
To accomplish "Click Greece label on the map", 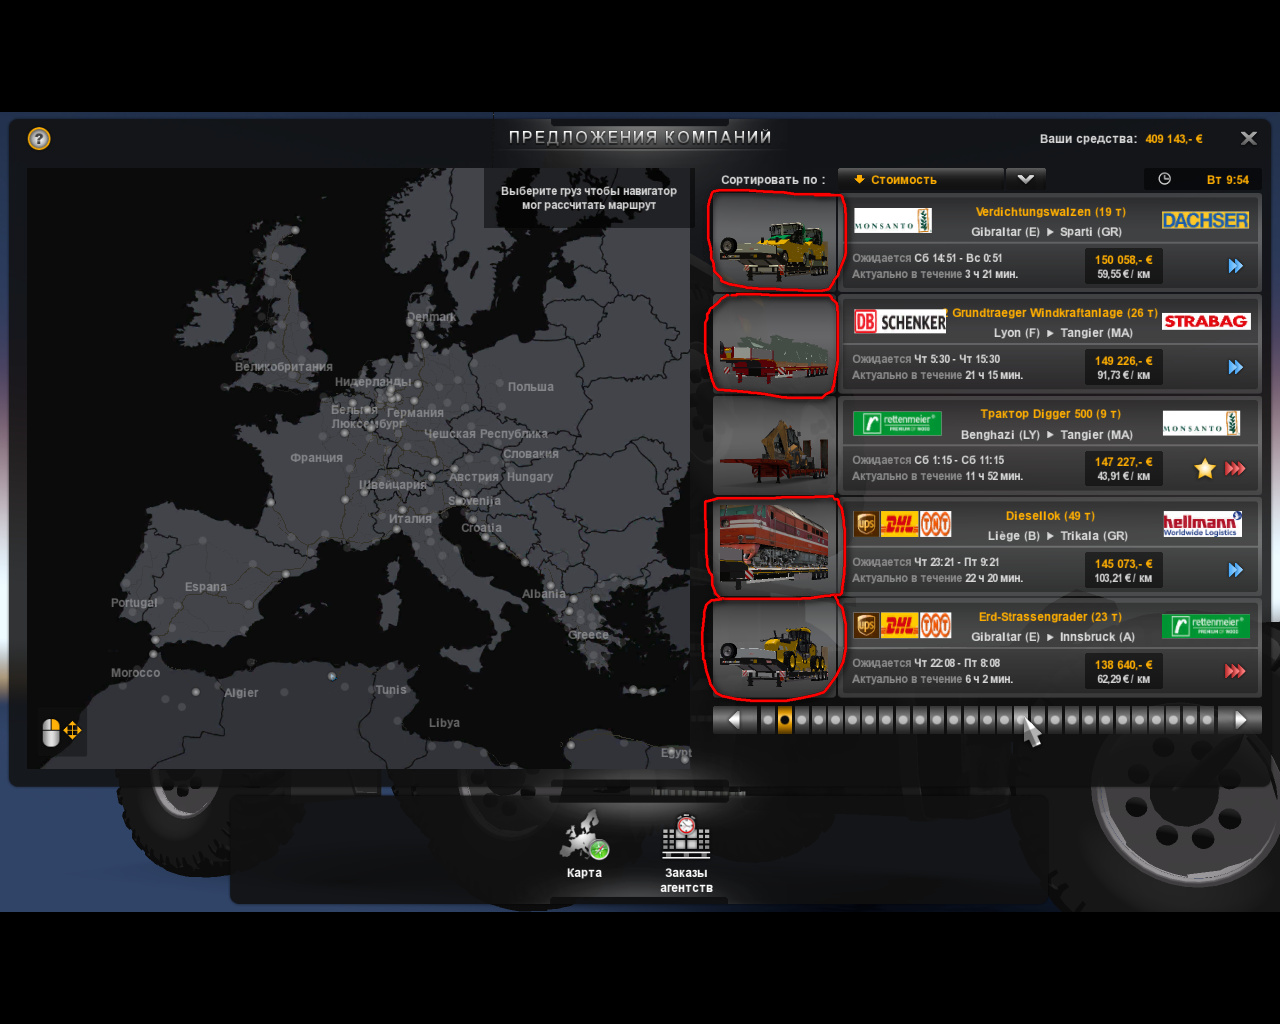I will 588,635.
